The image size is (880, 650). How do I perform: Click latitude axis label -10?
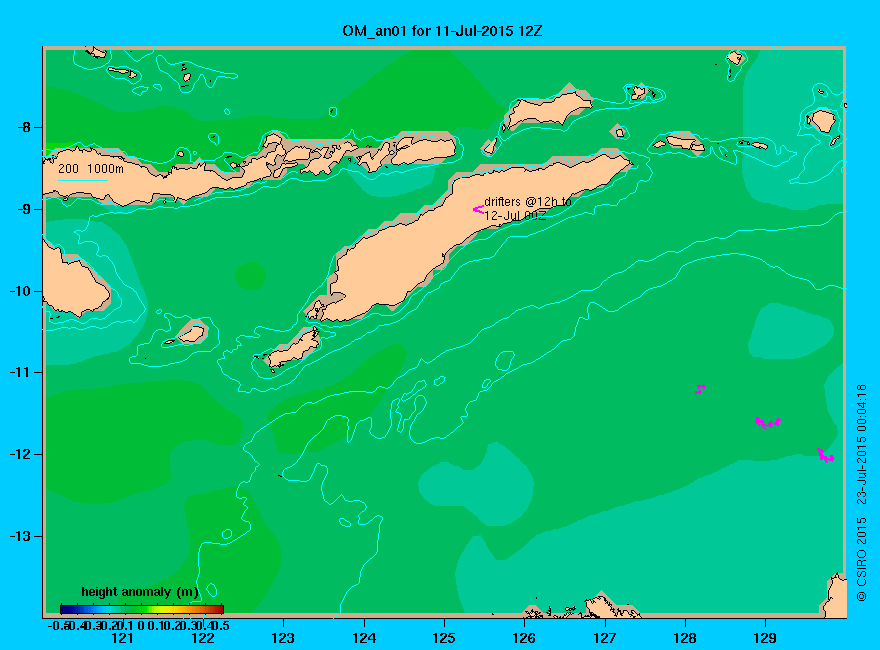point(20,291)
